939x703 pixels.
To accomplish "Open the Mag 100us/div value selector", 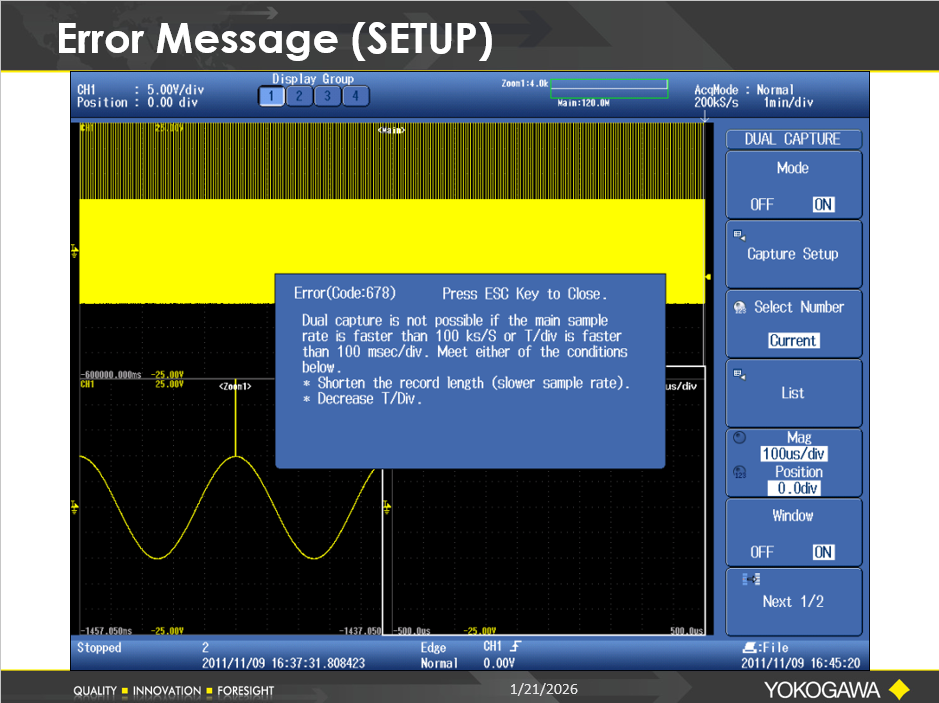I will pyautogui.click(x=793, y=454).
